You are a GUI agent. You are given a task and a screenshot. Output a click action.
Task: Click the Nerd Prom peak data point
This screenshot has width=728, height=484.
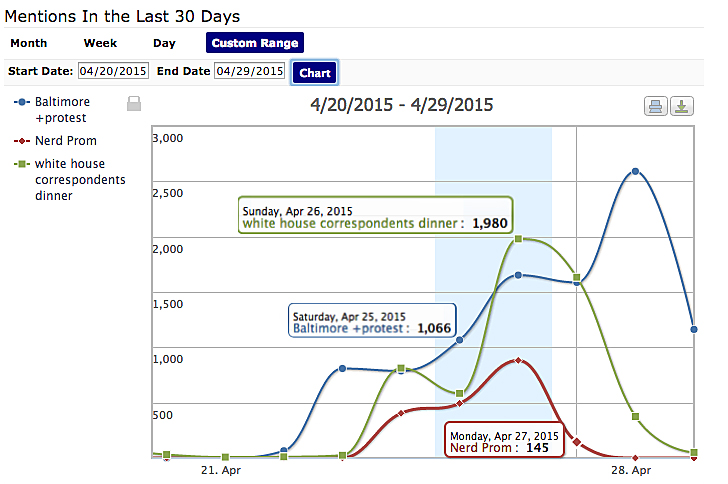(517, 360)
